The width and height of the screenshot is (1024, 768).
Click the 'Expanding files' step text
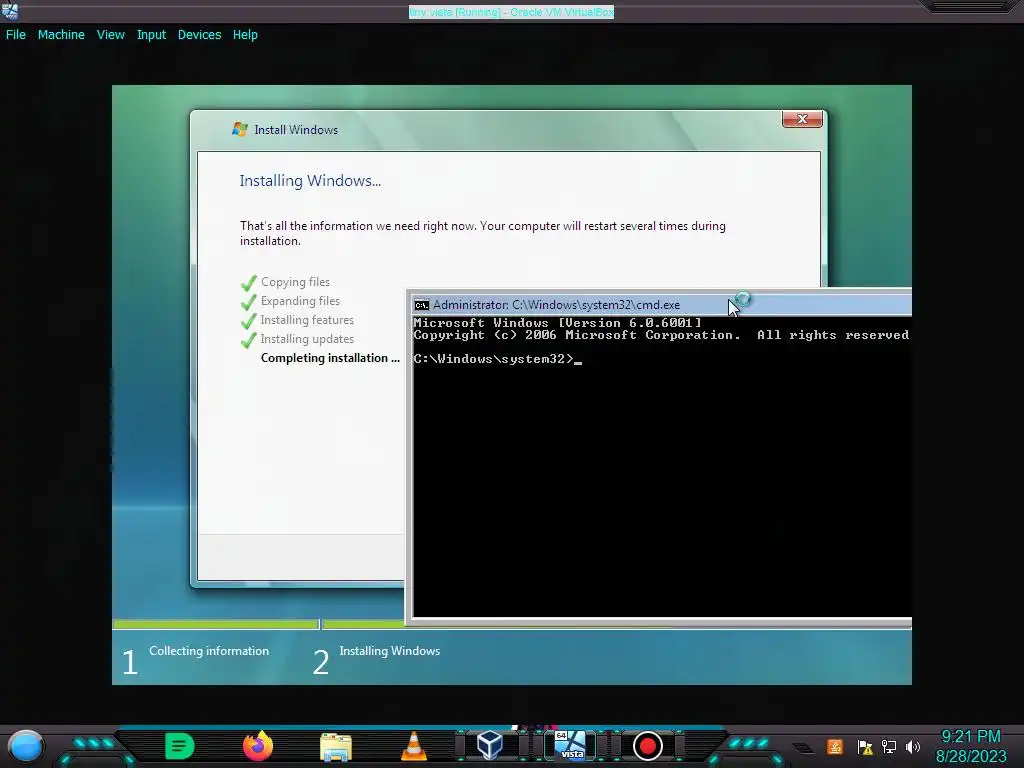(x=300, y=300)
